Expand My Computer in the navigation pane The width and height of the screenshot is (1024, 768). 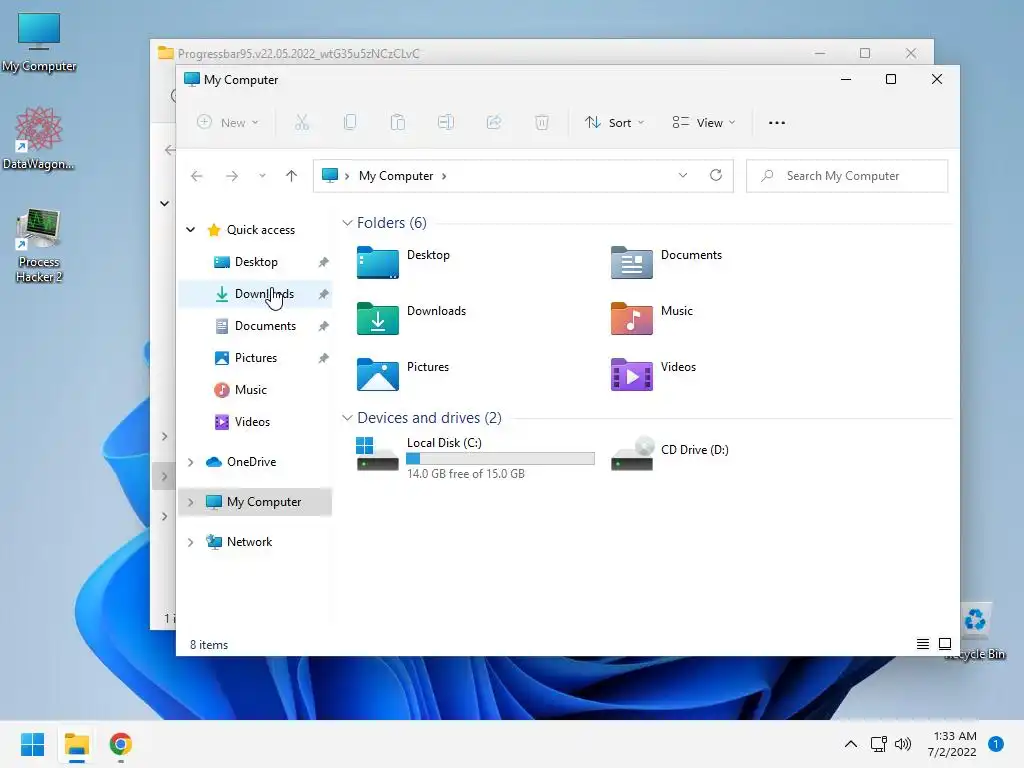pyautogui.click(x=191, y=502)
